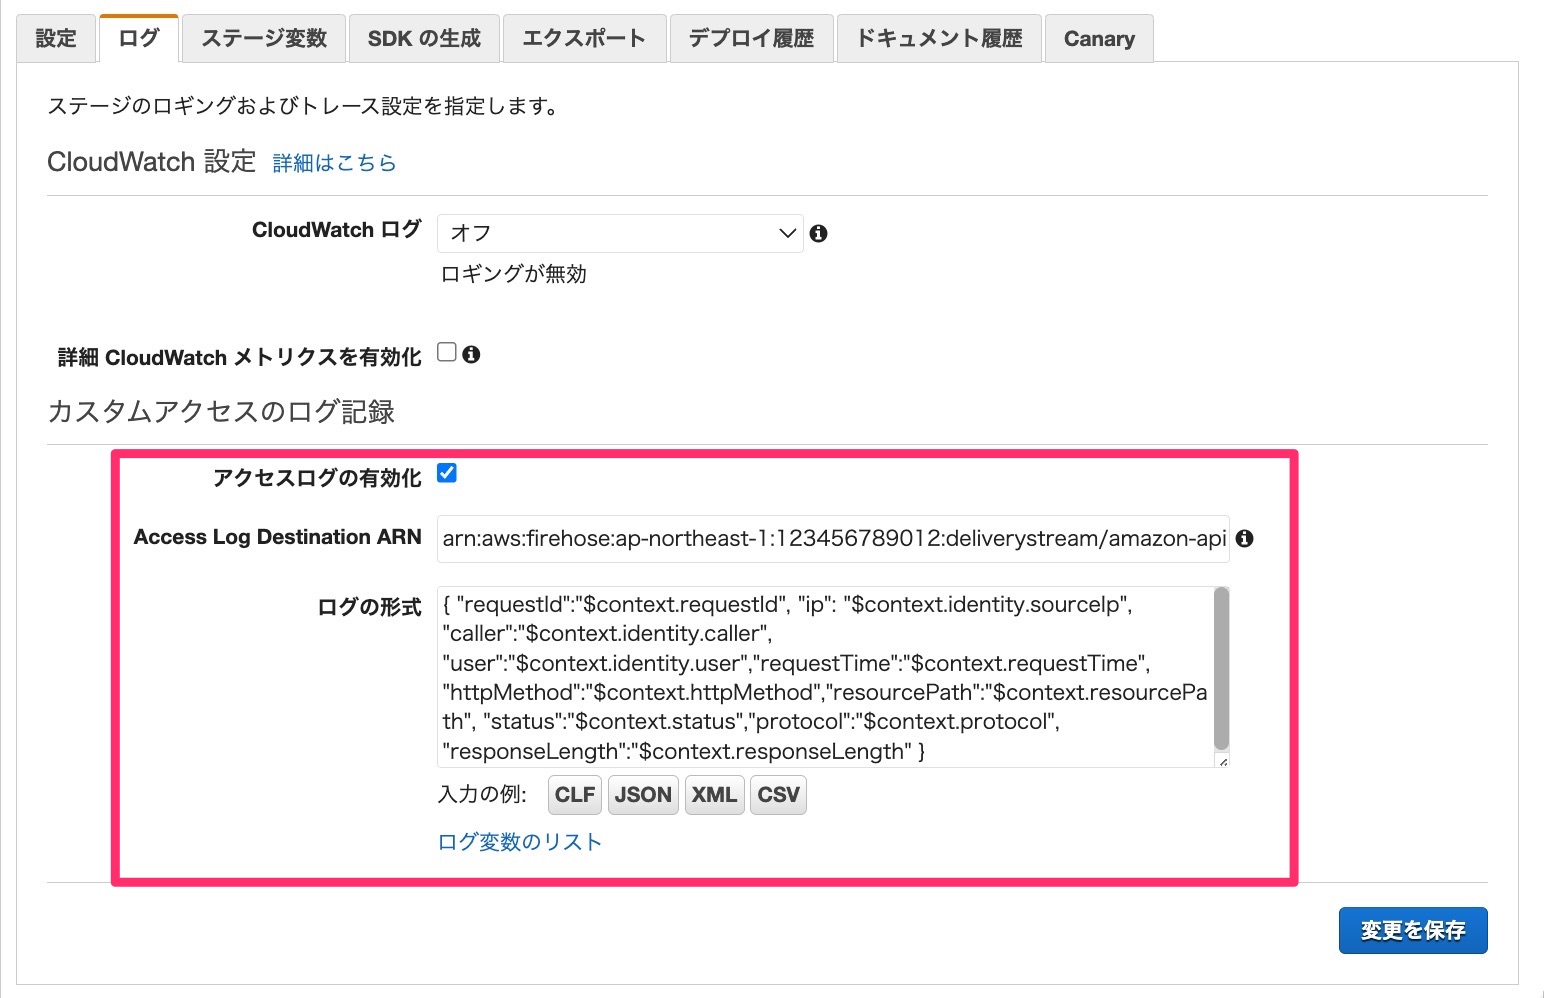Viewport: 1544px width, 998px height.
Task: Click the 変更を保存 button
Action: [x=1412, y=929]
